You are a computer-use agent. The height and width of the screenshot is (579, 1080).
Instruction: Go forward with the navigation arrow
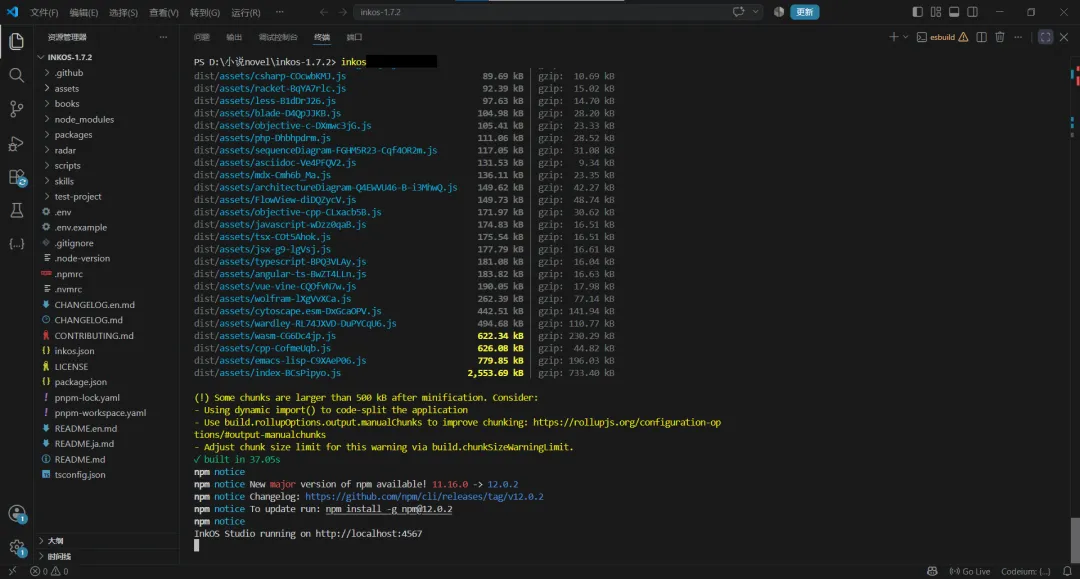pyautogui.click(x=342, y=12)
